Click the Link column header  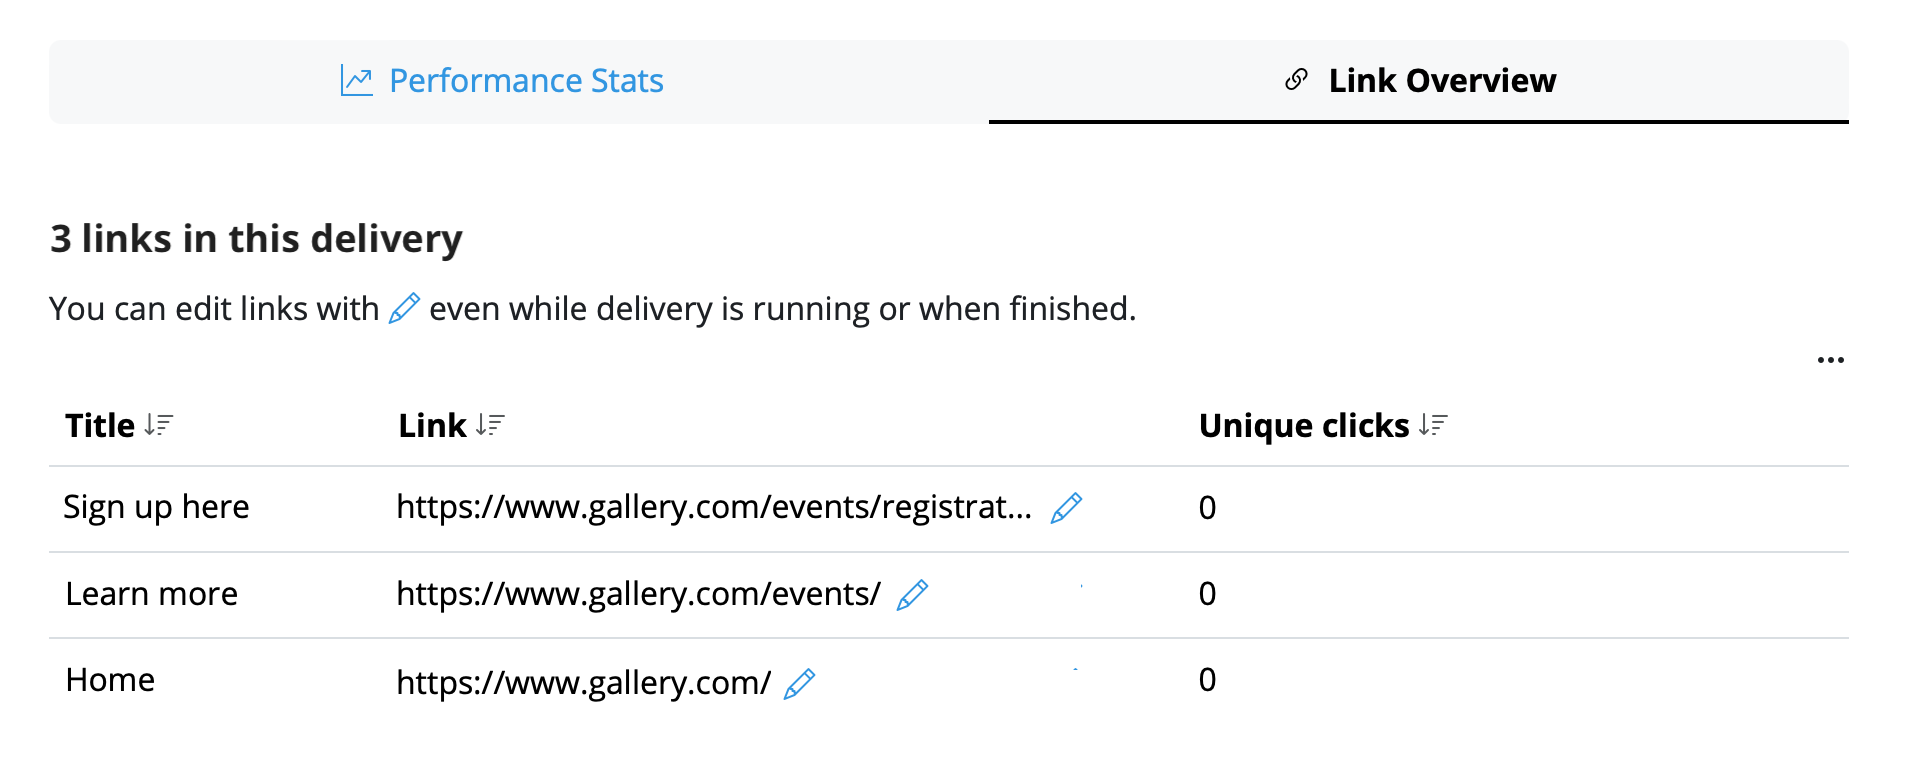[432, 426]
